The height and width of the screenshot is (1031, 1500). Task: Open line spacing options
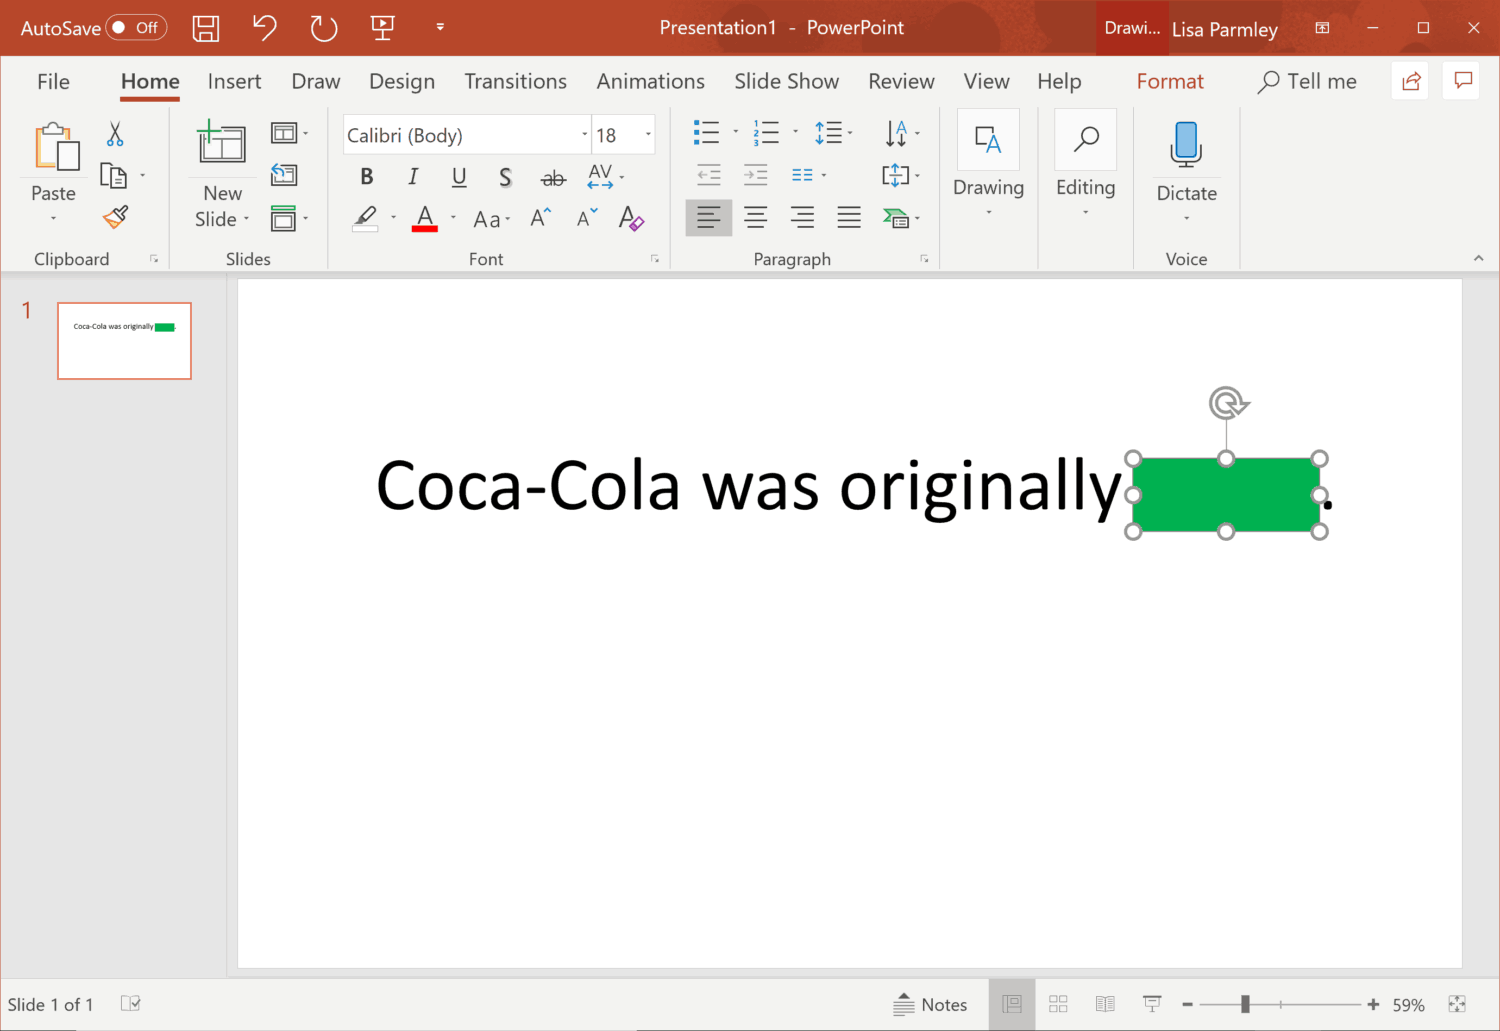point(834,132)
